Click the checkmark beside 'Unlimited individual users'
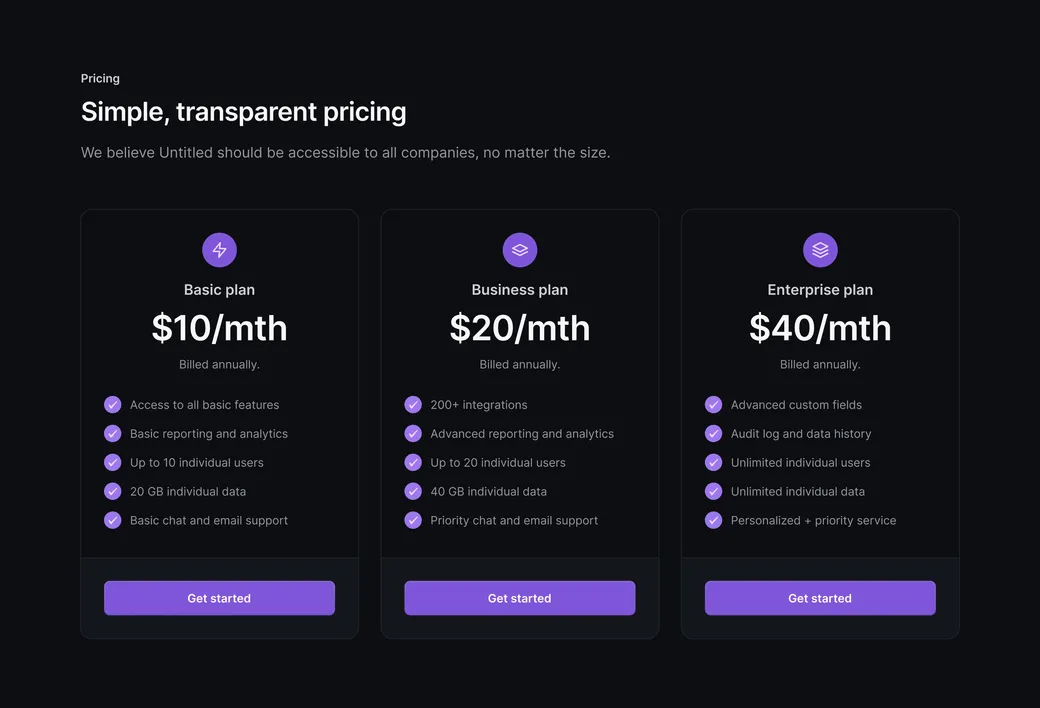 (713, 462)
